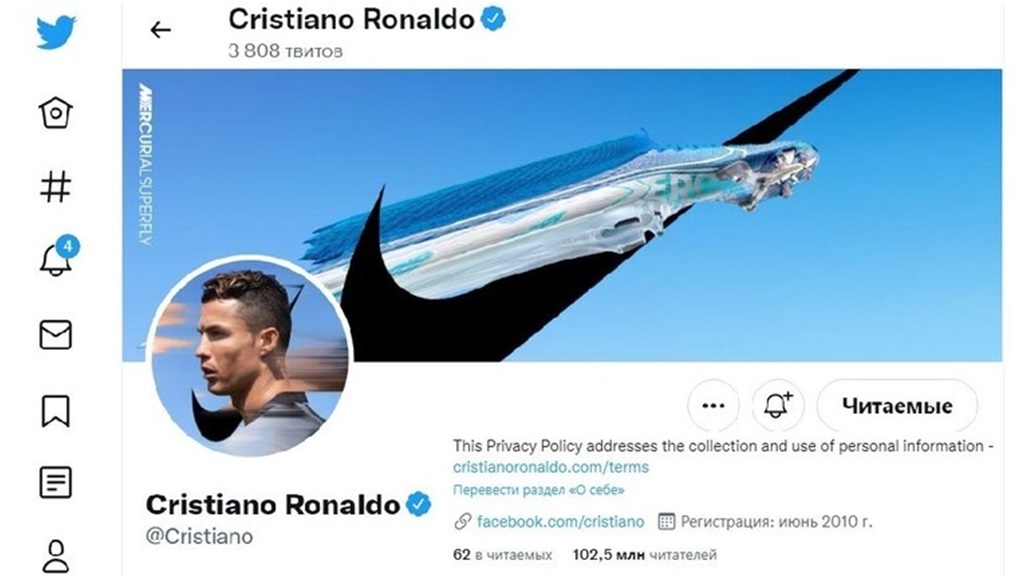View the 62 в читаемых list
Screen dimensions: 1028x578
(x=502, y=555)
